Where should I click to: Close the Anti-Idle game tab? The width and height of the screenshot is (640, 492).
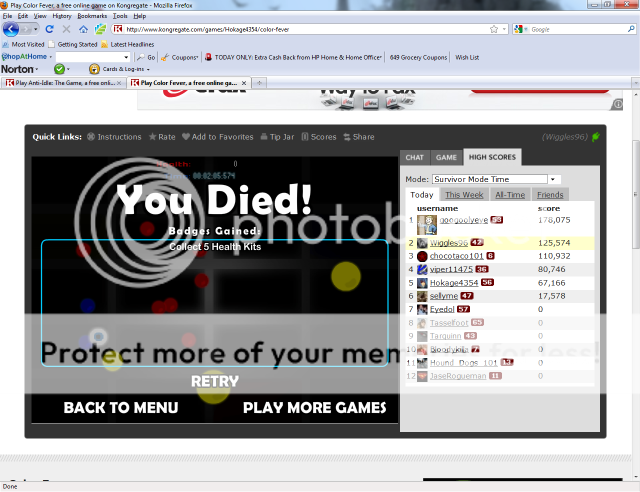point(119,83)
